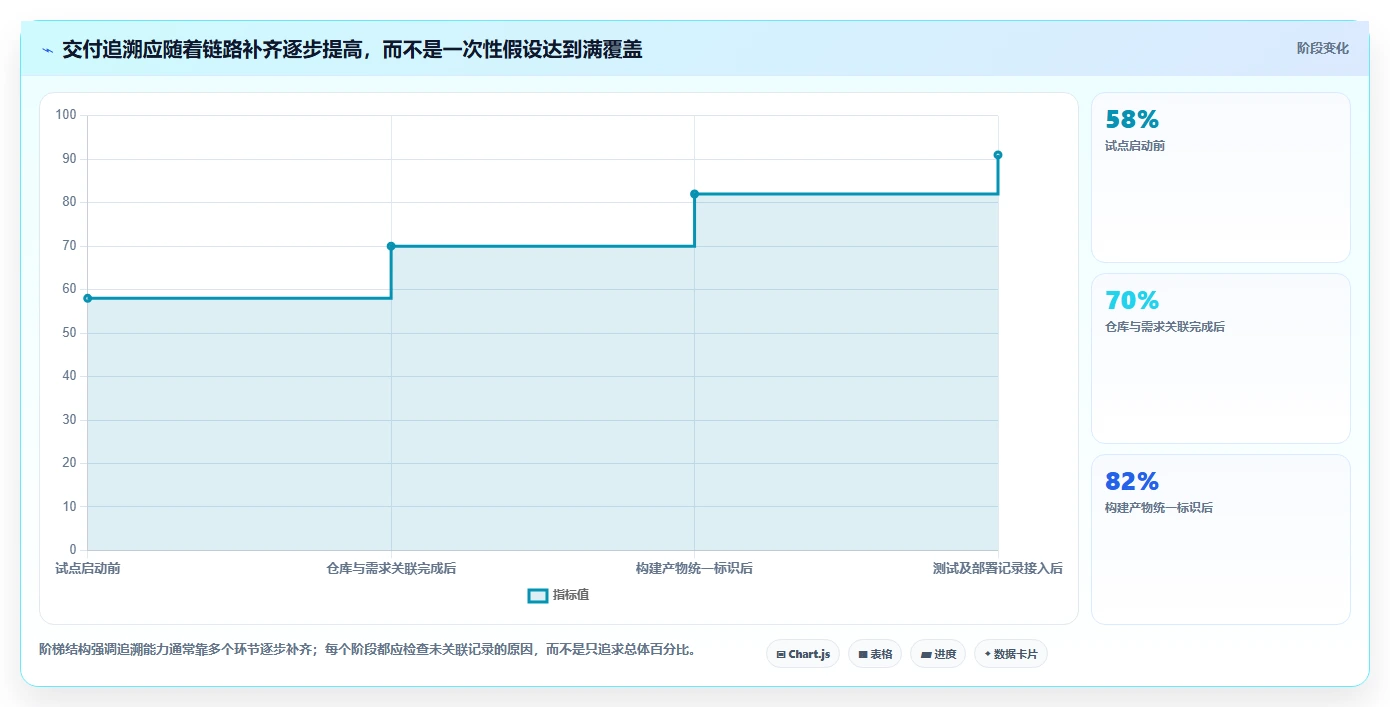Select the 进度 chip

coord(938,654)
